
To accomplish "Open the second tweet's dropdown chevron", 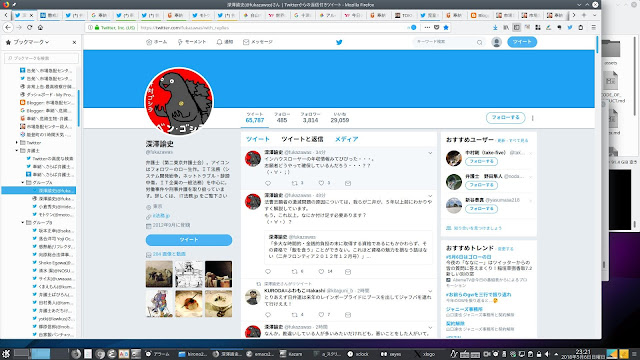I will point(430,196).
